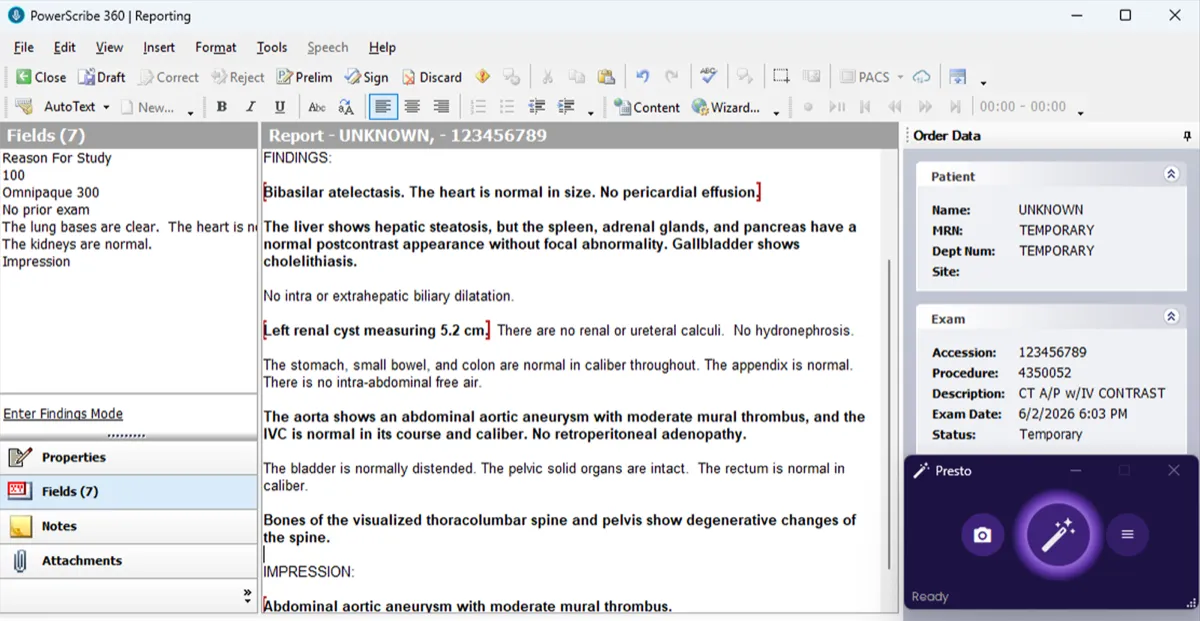Collapse the Exam section
The height and width of the screenshot is (621, 1200).
coord(1171,317)
